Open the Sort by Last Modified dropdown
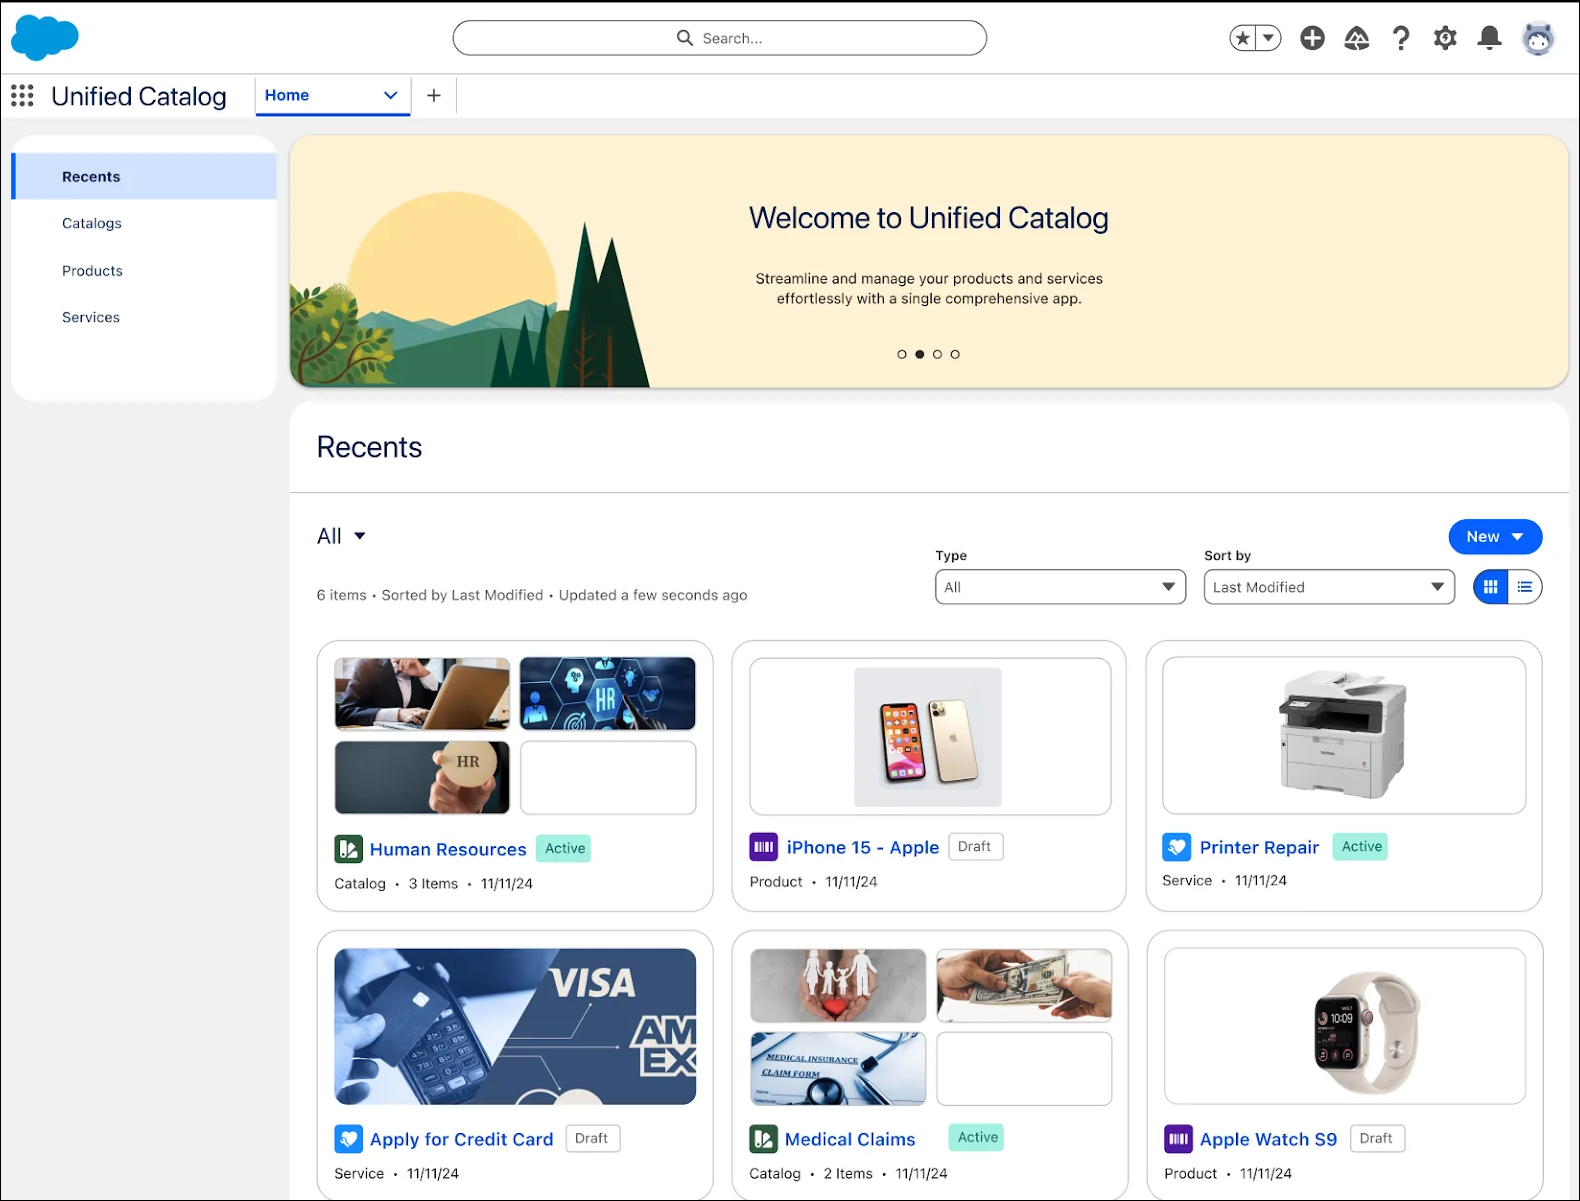 1329,587
